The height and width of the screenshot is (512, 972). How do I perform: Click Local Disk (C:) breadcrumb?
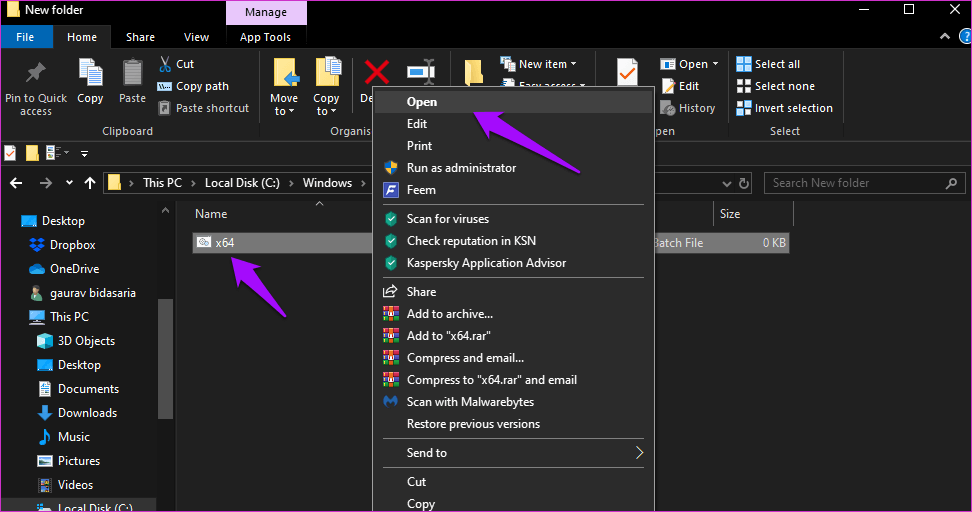242,183
